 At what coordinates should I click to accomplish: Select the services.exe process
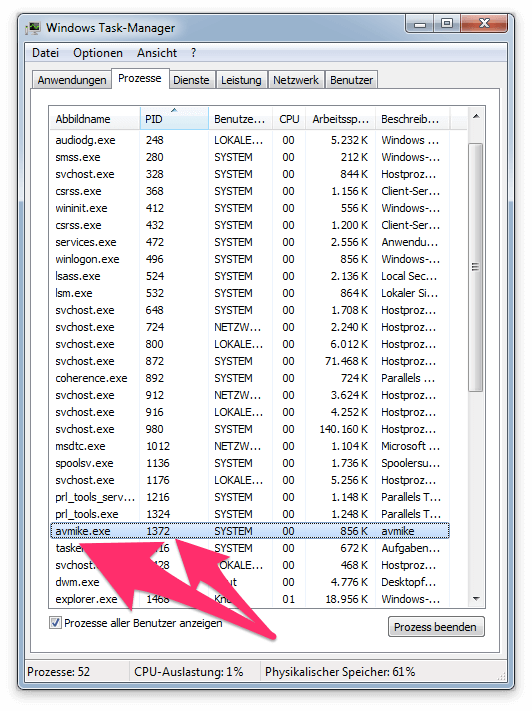[x=249, y=242]
